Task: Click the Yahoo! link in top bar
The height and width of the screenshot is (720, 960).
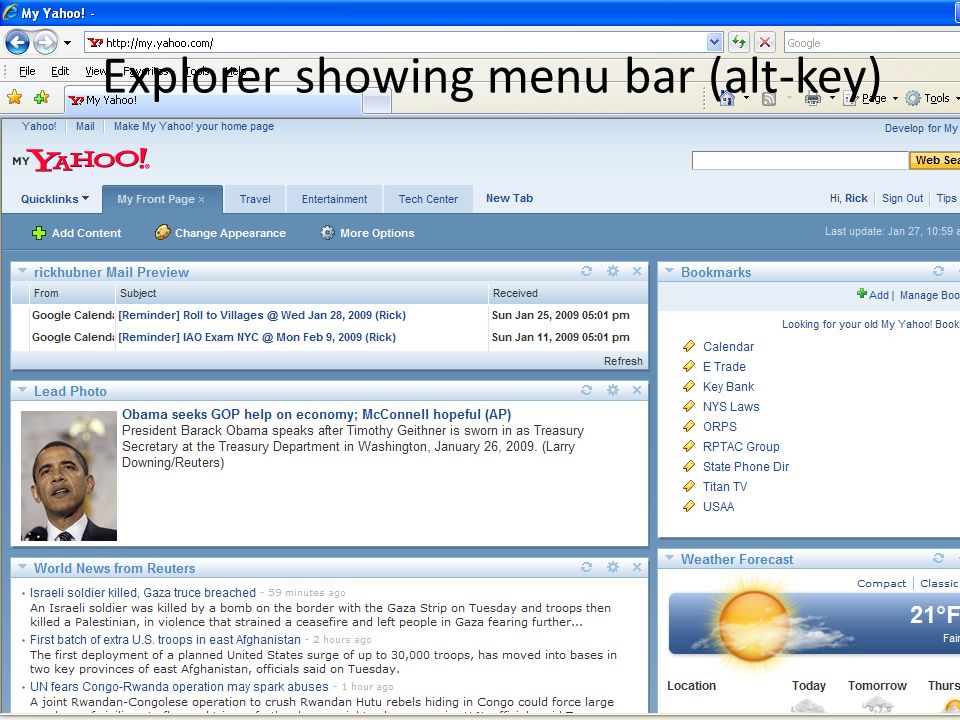Action: pyautogui.click(x=39, y=126)
